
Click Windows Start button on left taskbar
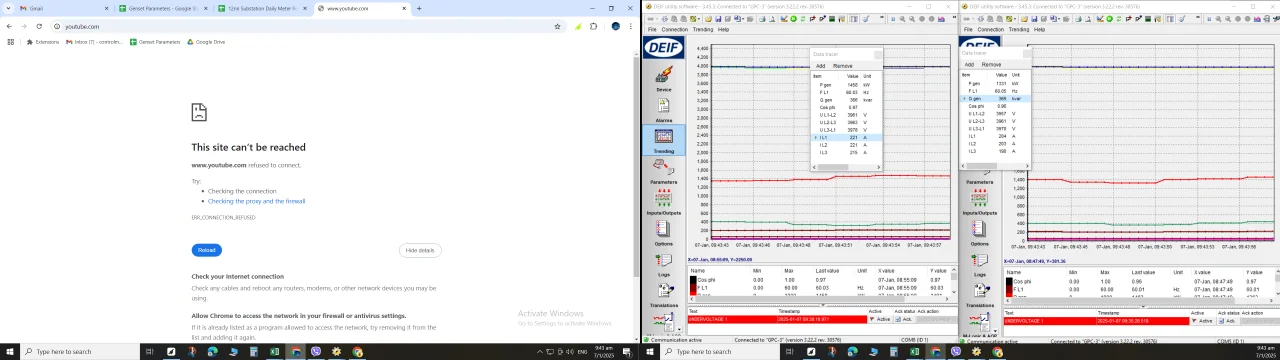click(x=9, y=352)
